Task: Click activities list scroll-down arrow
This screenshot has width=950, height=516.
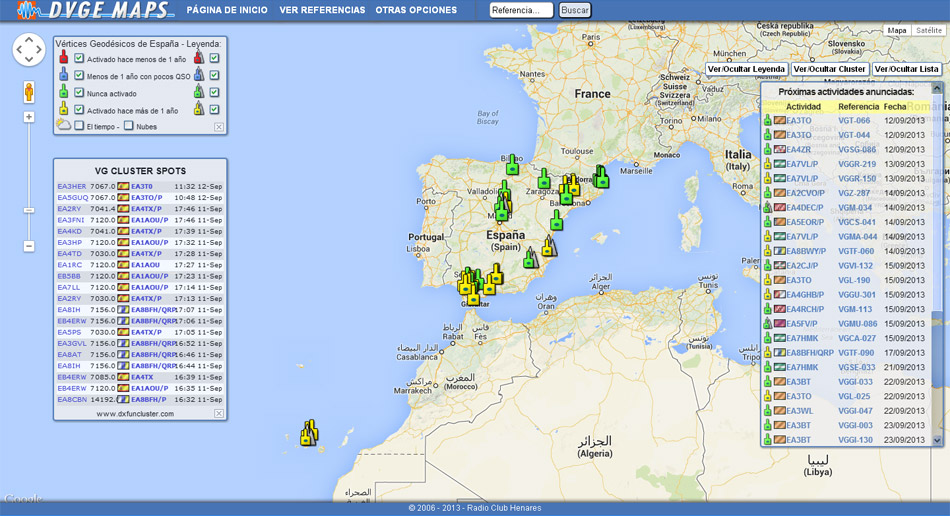Action: (x=937, y=441)
